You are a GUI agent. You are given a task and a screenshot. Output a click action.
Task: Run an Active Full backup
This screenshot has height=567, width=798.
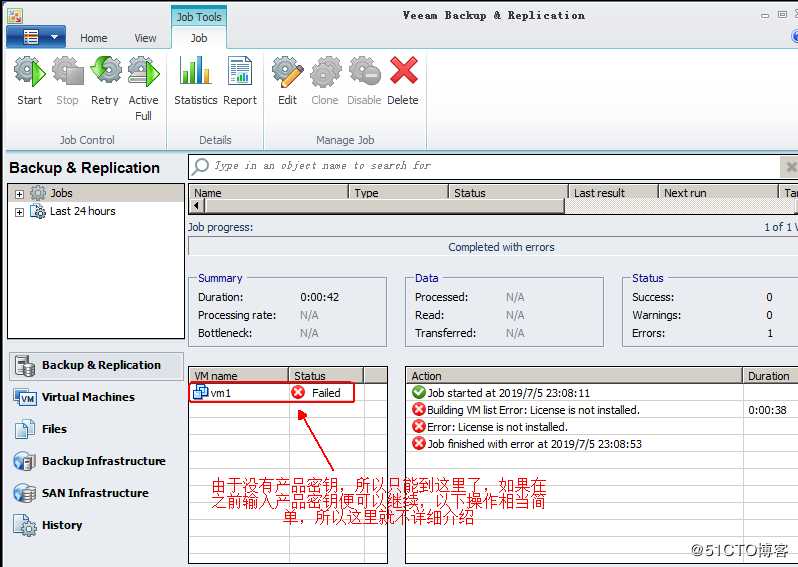click(144, 88)
